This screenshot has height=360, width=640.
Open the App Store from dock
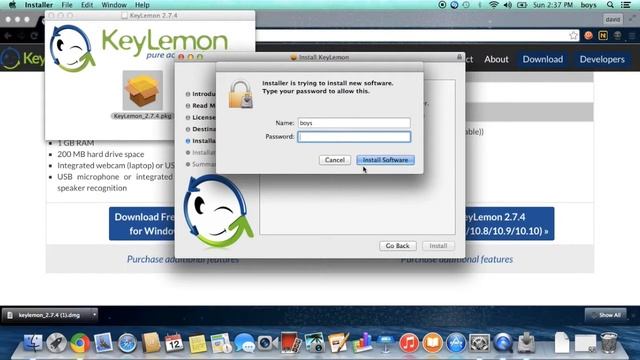[456, 343]
